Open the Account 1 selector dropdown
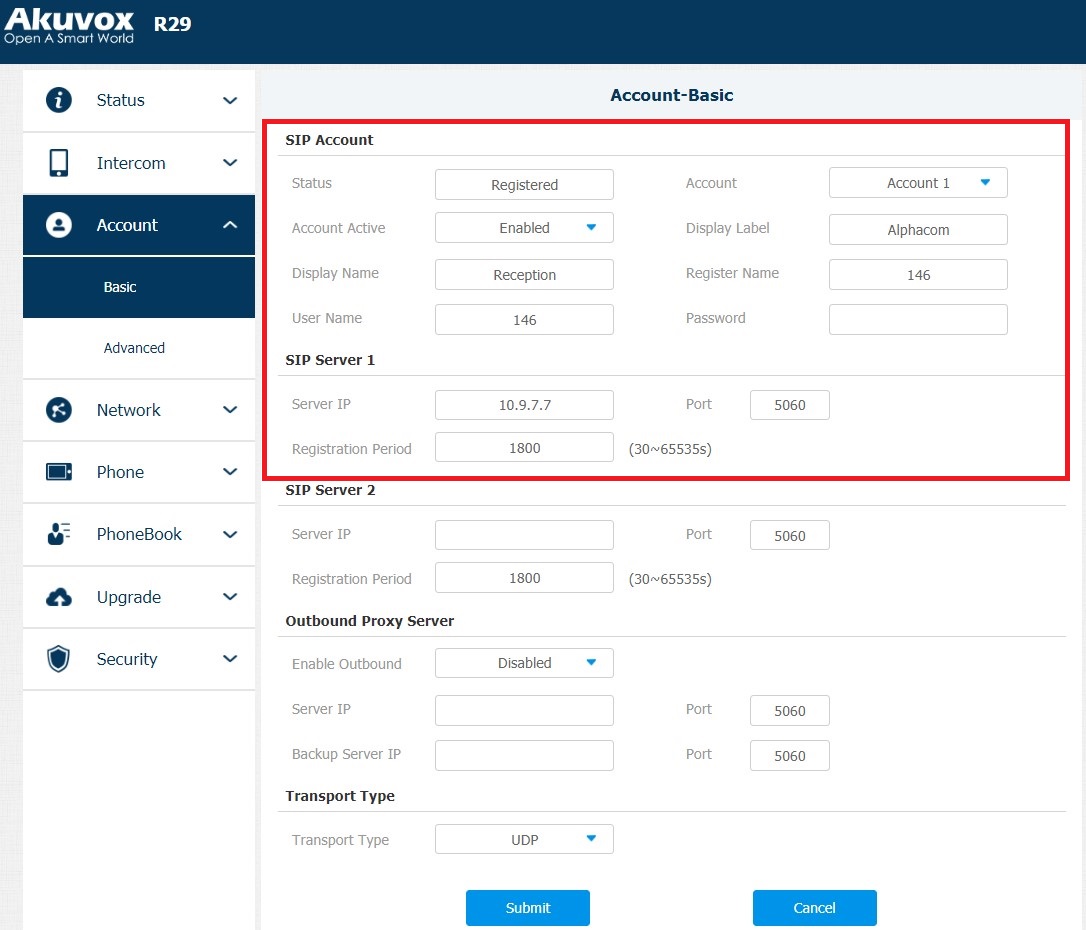The image size is (1086, 930). point(918,183)
